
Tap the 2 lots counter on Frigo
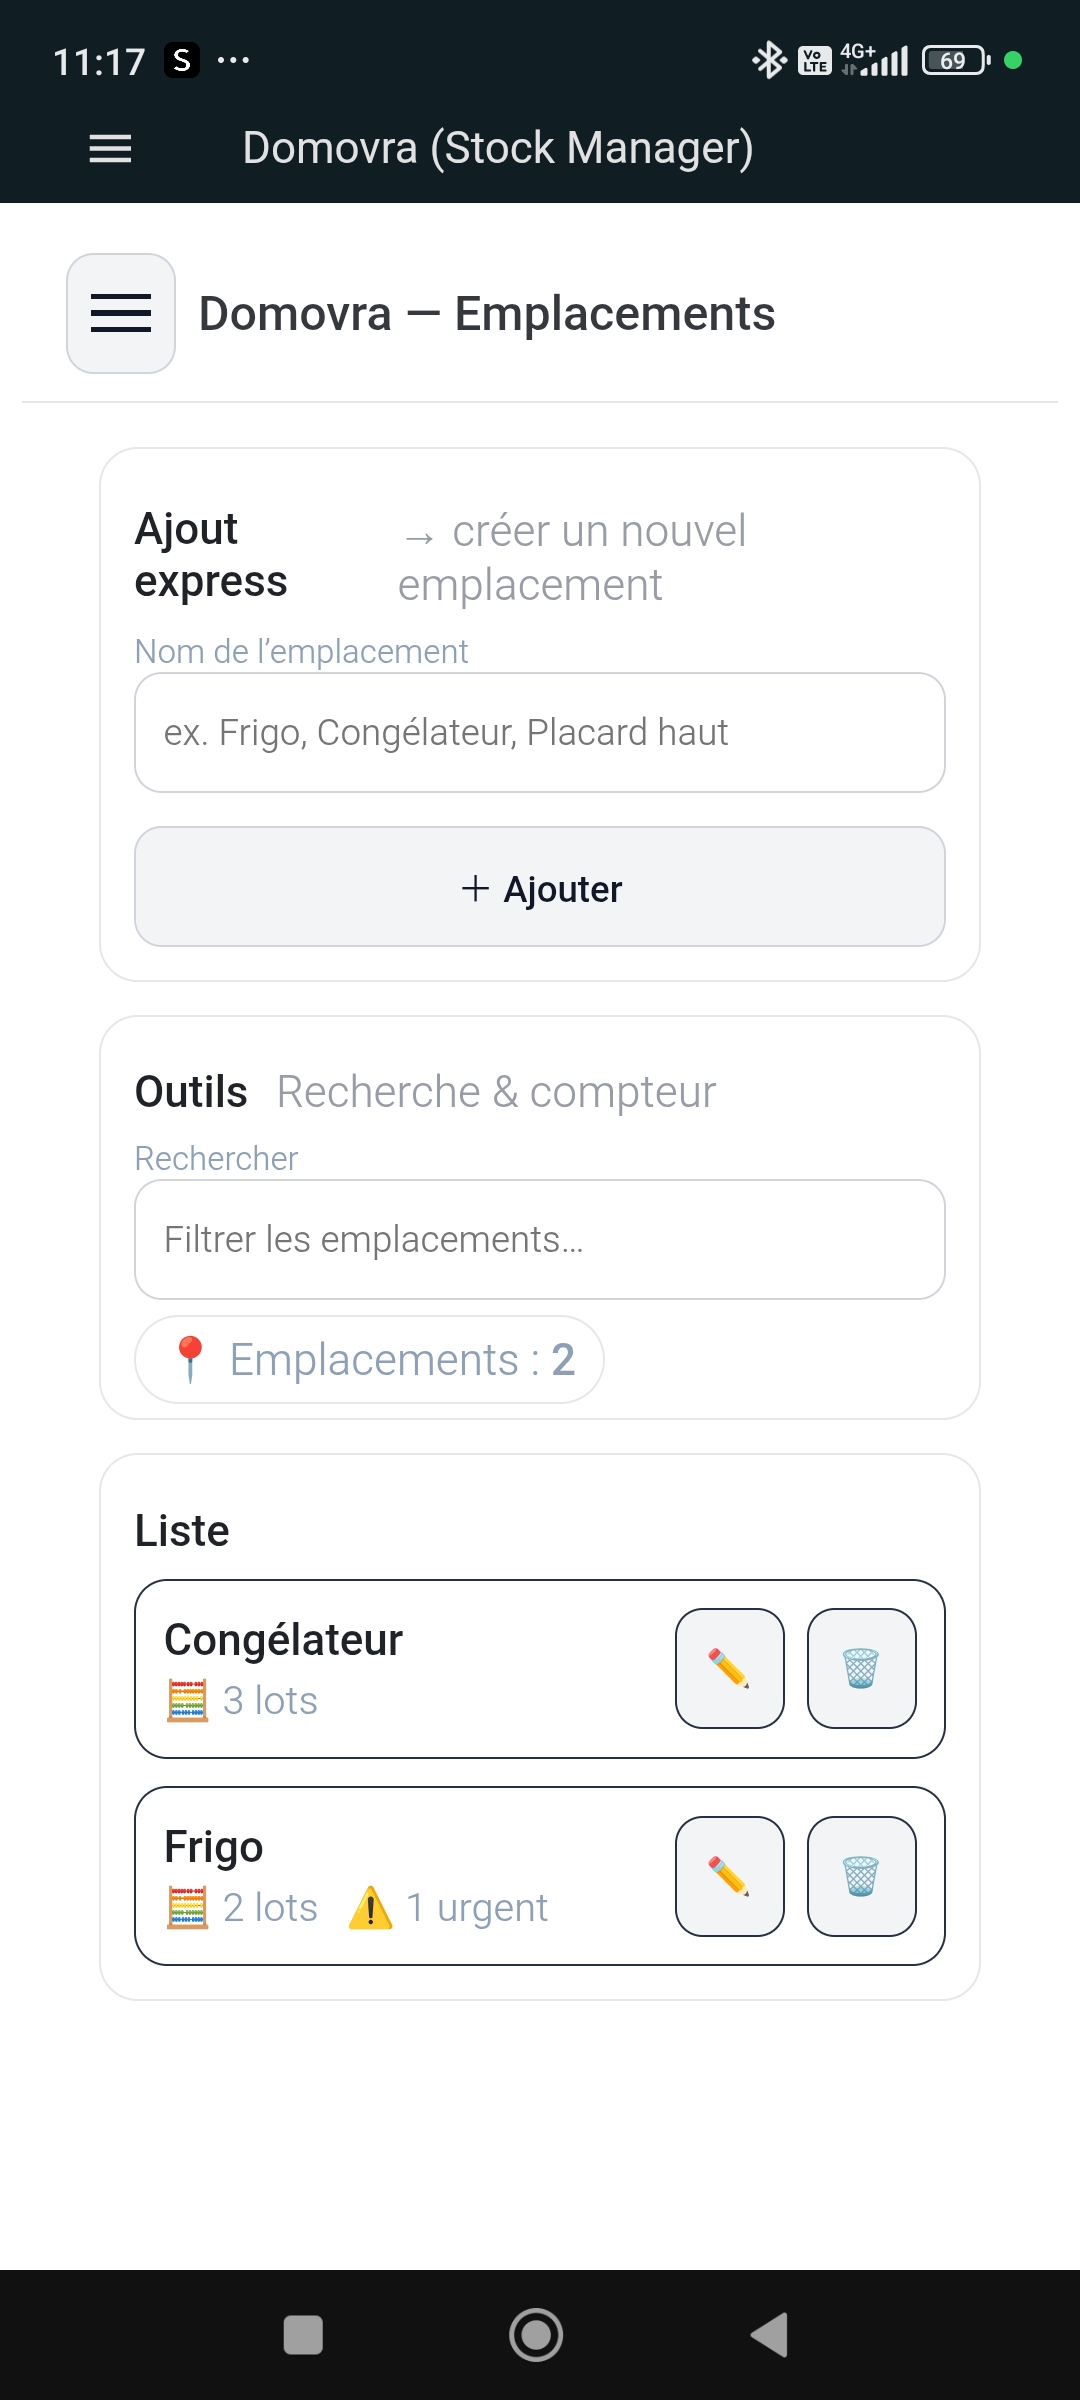[270, 1908]
